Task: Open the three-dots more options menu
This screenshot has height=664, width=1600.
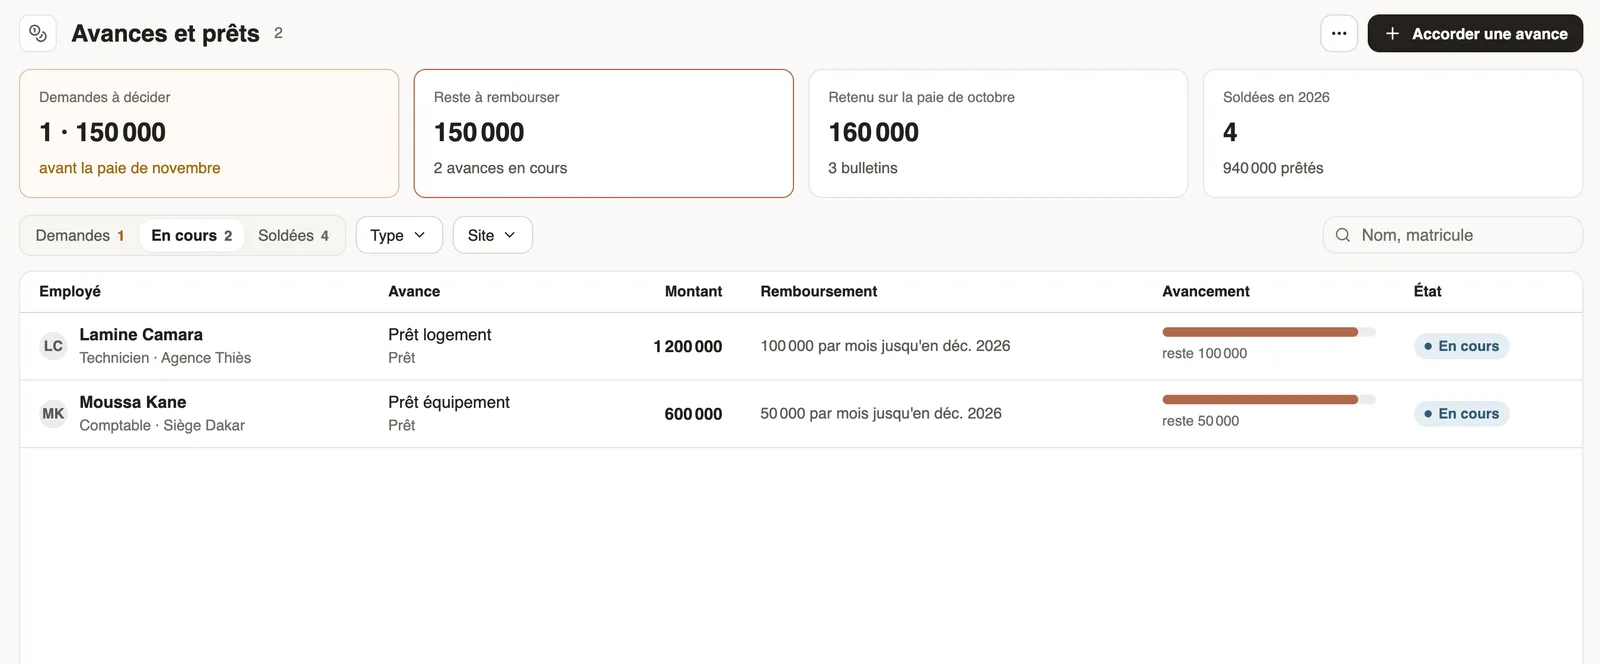Action: tap(1339, 33)
